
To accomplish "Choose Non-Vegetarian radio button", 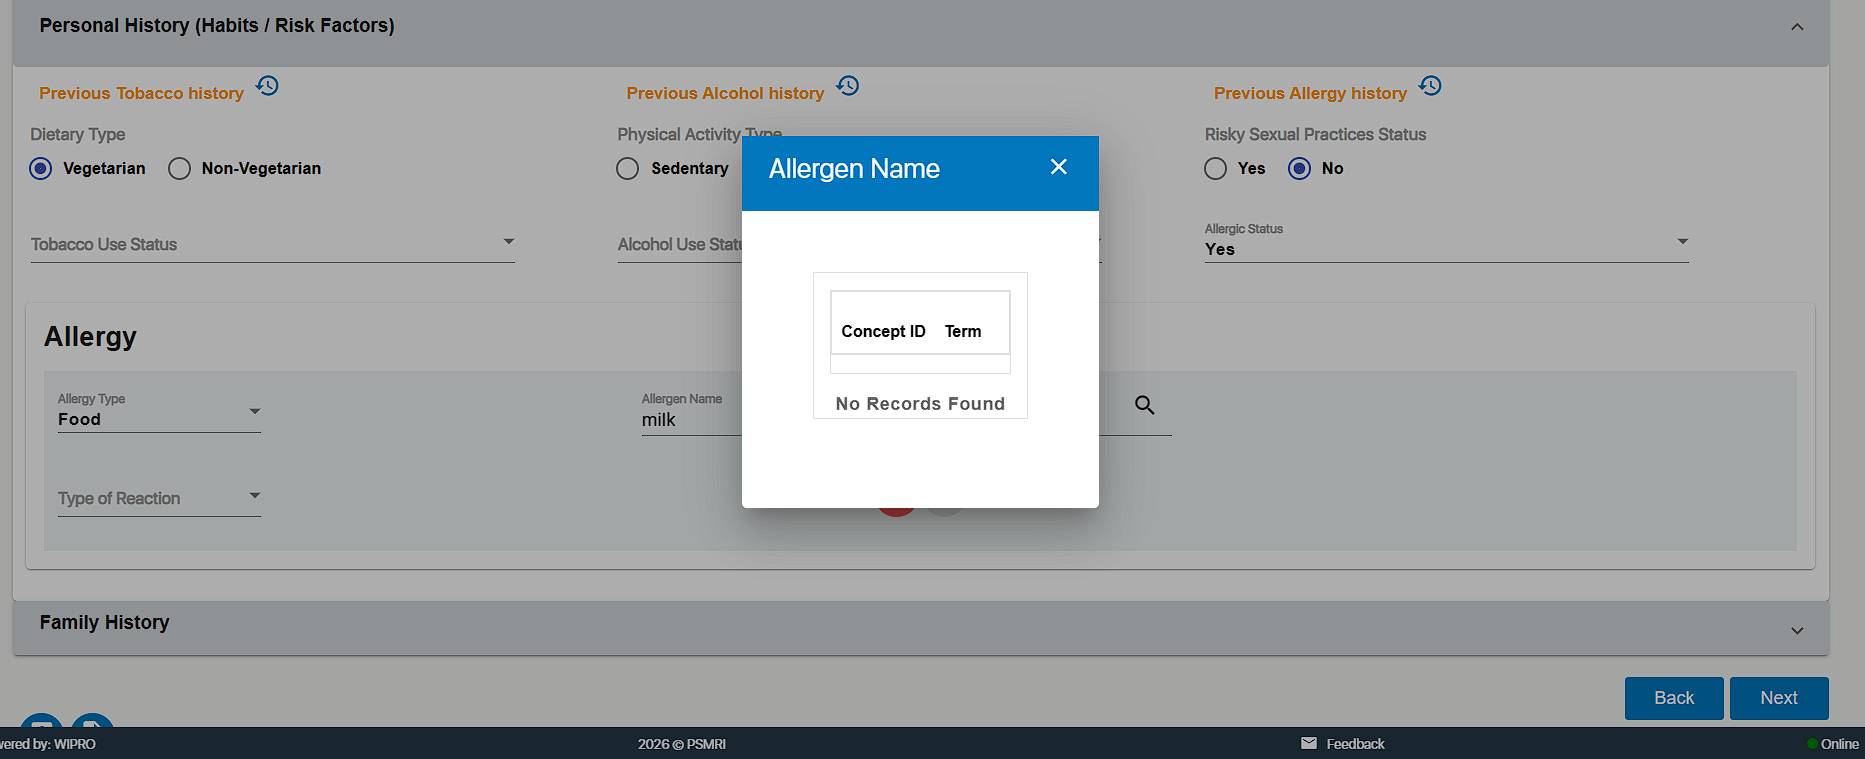I will tap(180, 169).
